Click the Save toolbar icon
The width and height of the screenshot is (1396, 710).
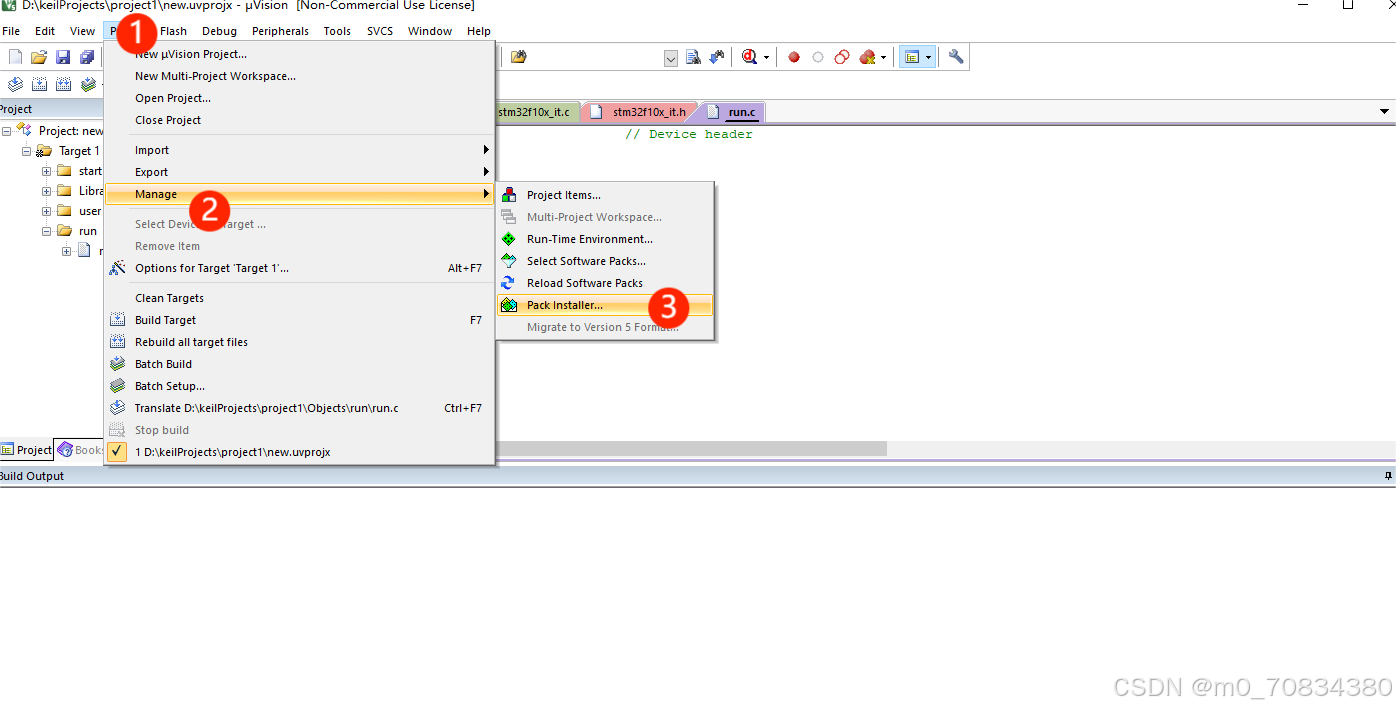[63, 57]
